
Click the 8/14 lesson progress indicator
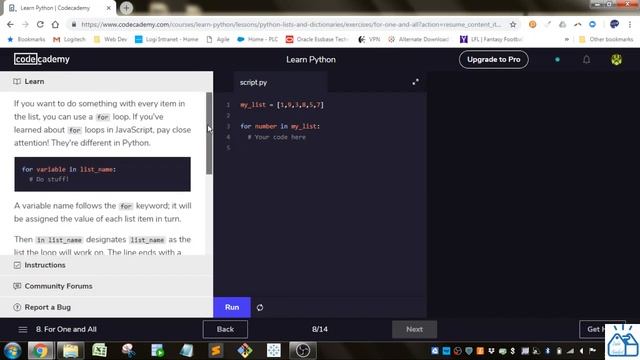(320, 329)
